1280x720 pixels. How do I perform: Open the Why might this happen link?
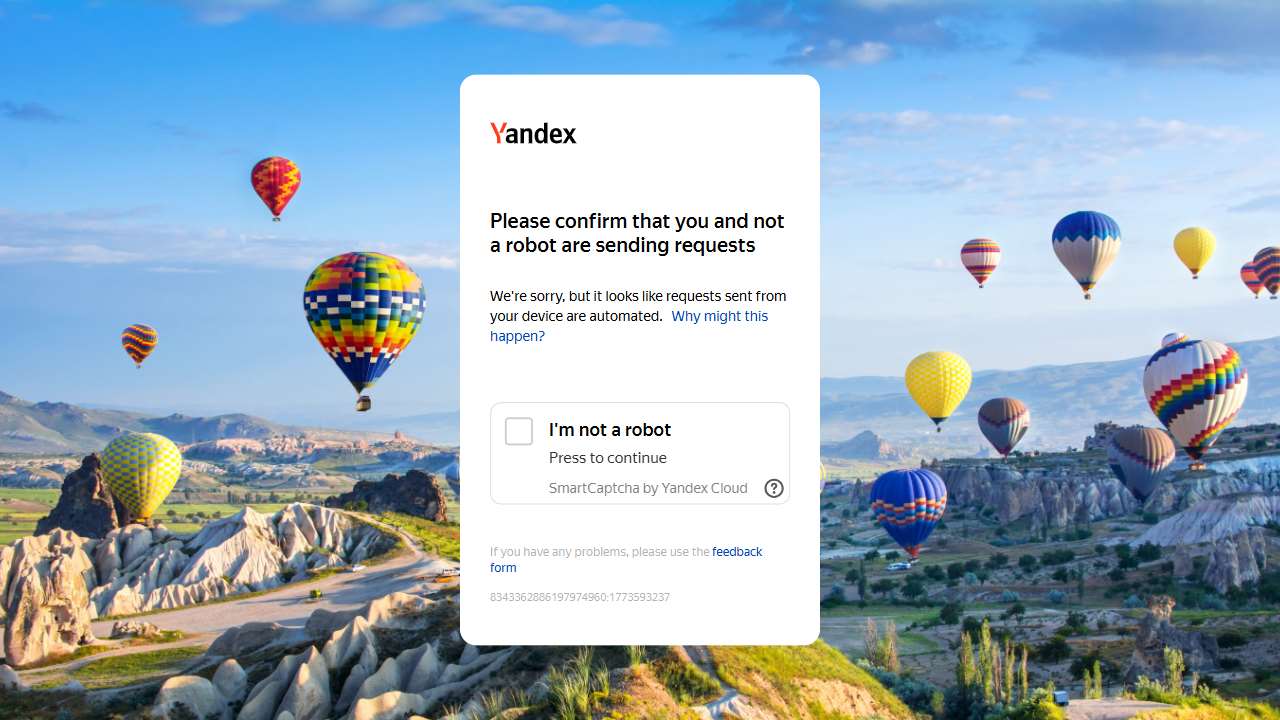point(629,326)
